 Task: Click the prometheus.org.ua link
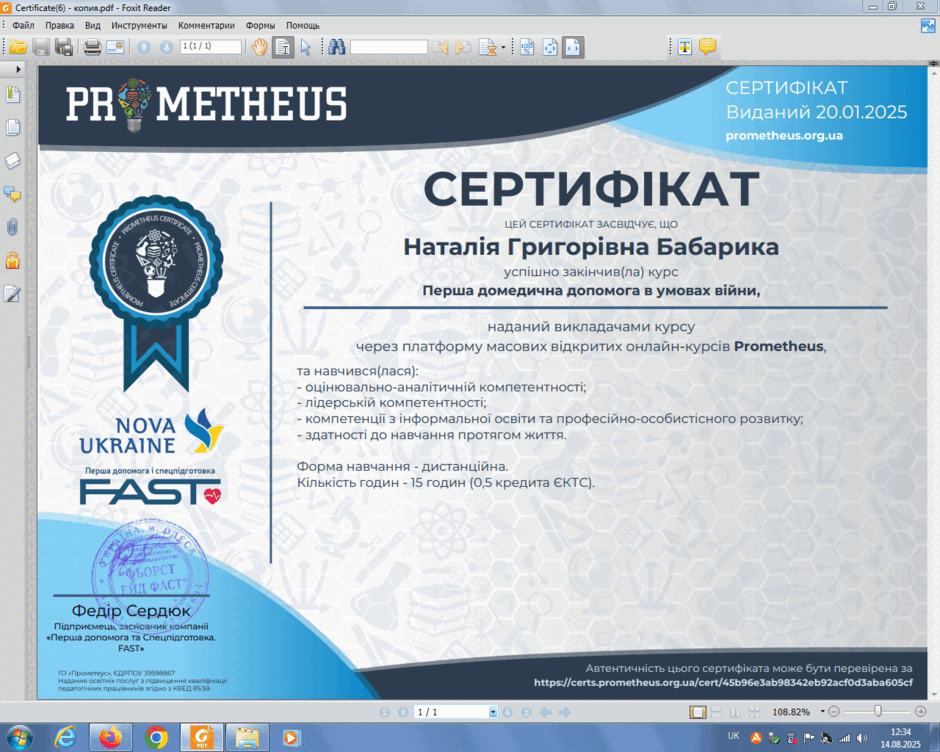pos(784,136)
